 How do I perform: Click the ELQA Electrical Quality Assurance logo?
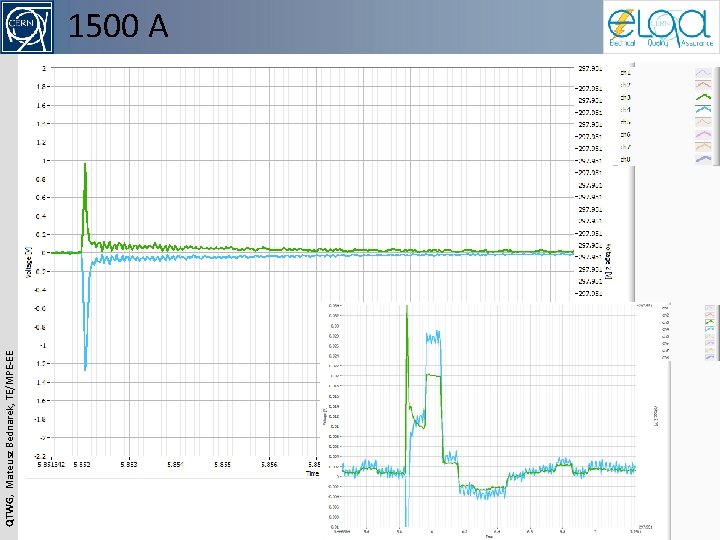pyautogui.click(x=661, y=27)
